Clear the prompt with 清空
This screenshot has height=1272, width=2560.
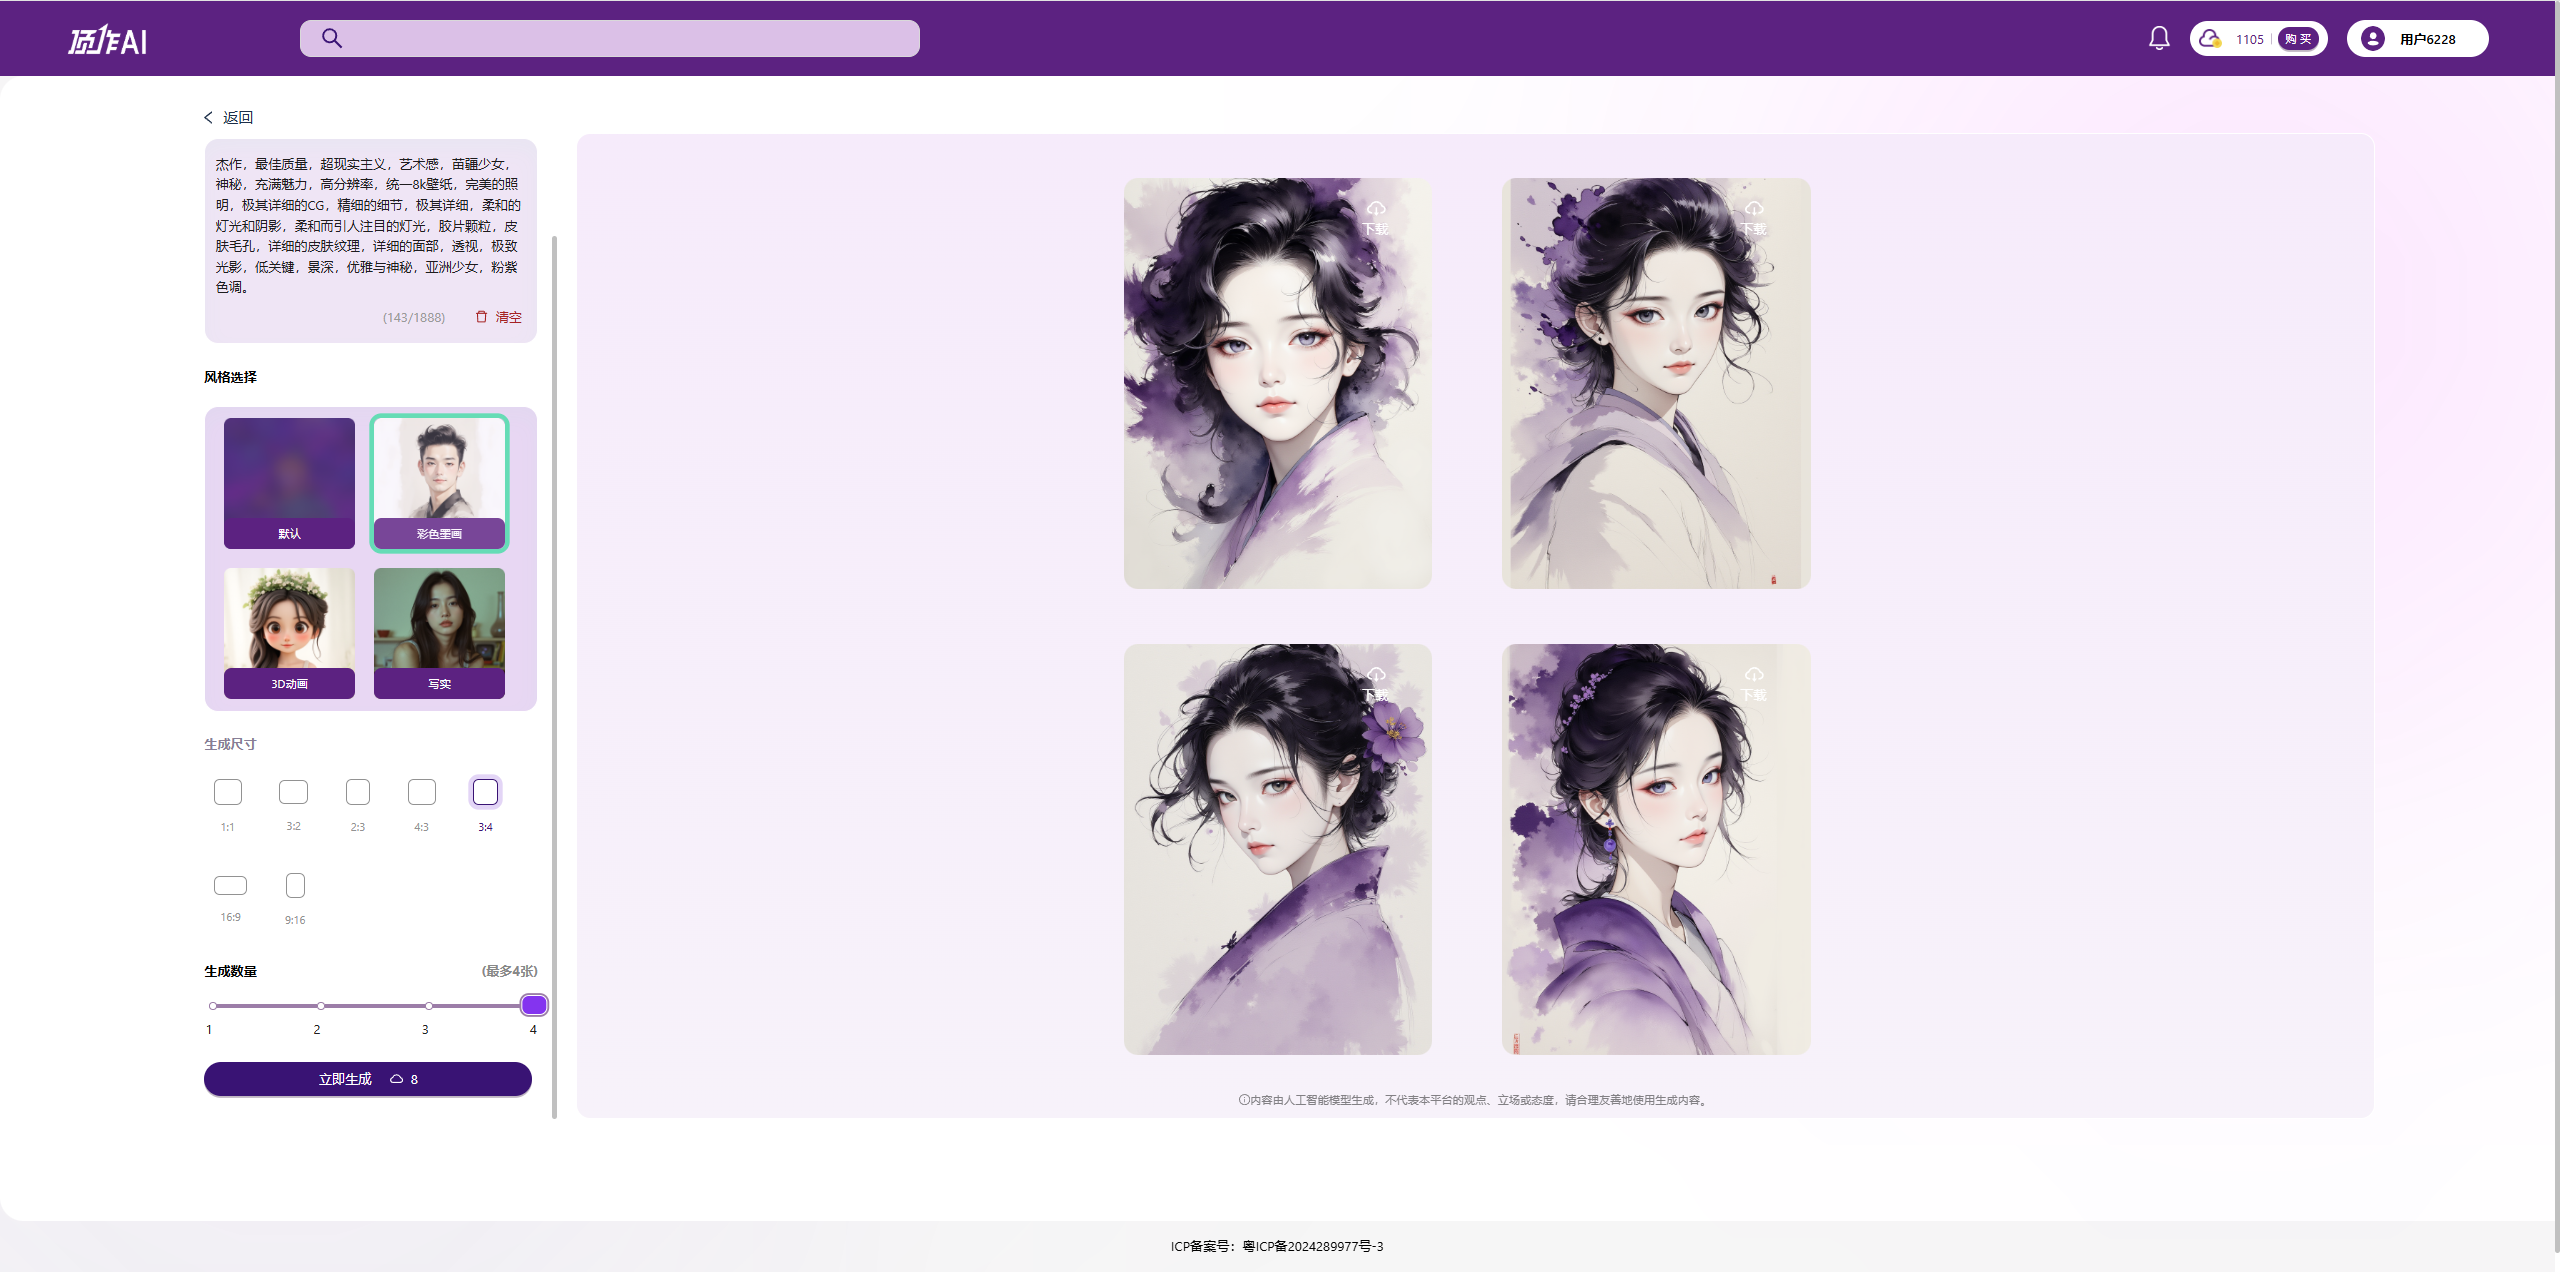[498, 317]
